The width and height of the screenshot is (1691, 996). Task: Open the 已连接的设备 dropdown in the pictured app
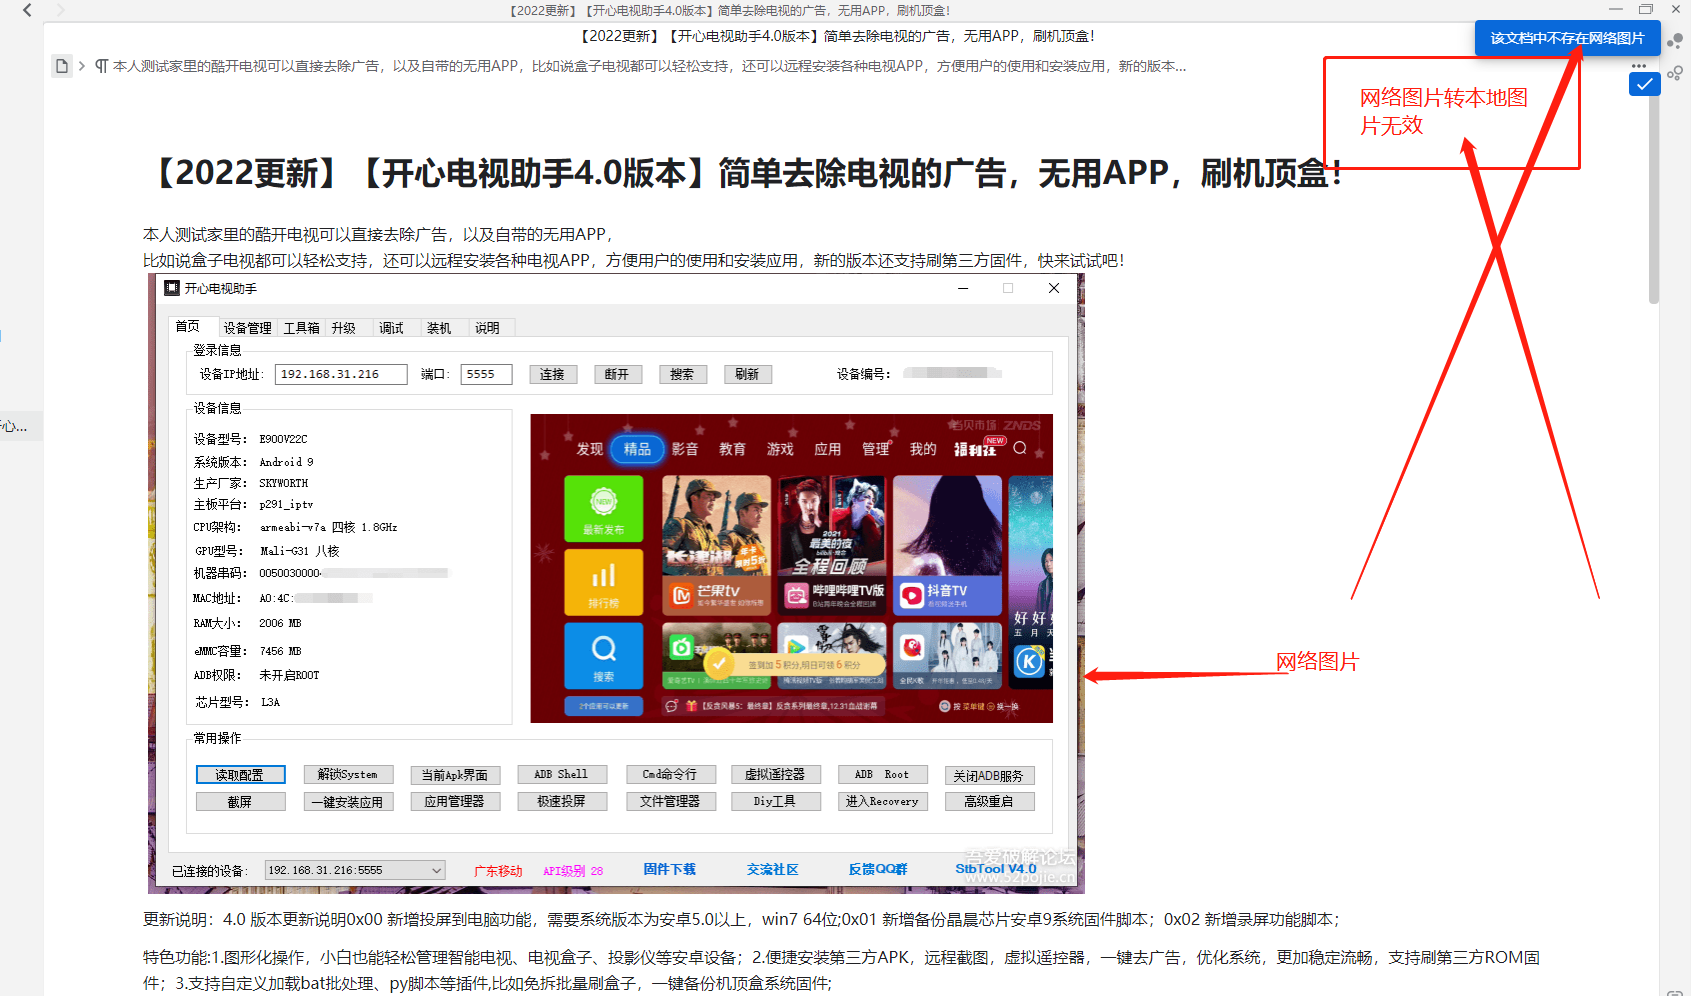tap(355, 870)
